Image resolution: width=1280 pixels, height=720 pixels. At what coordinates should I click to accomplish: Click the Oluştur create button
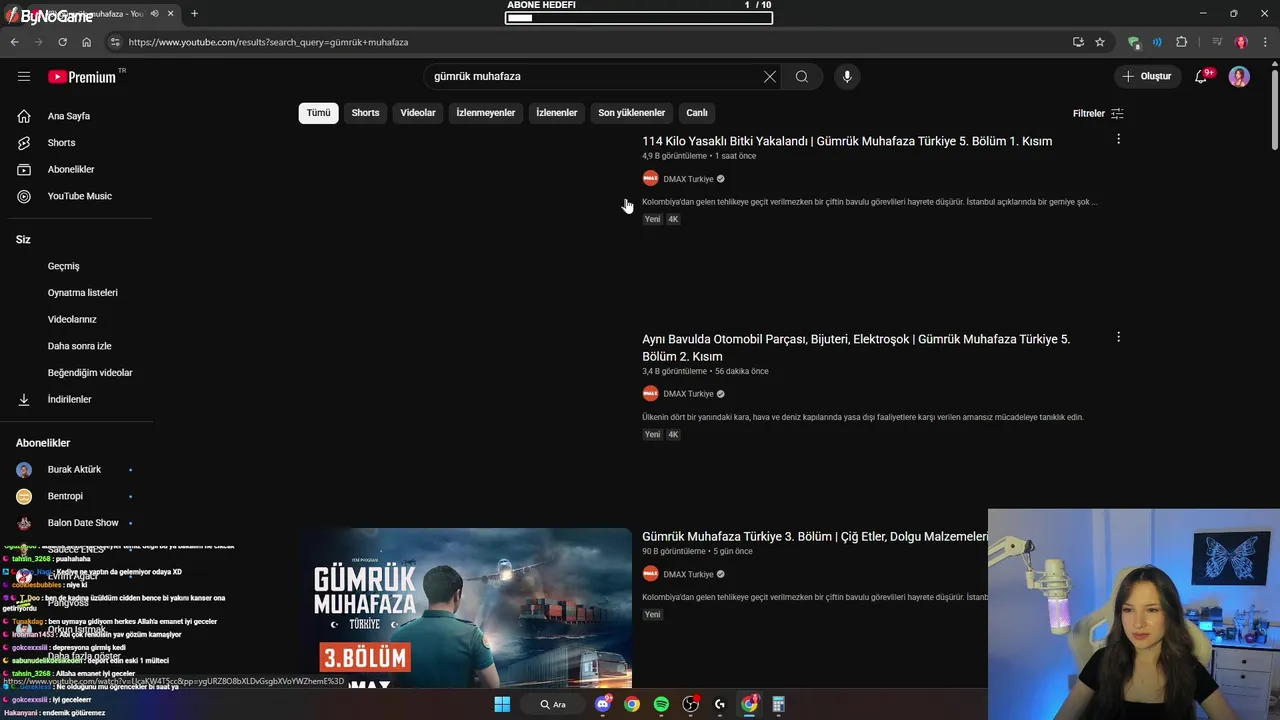(x=1146, y=76)
